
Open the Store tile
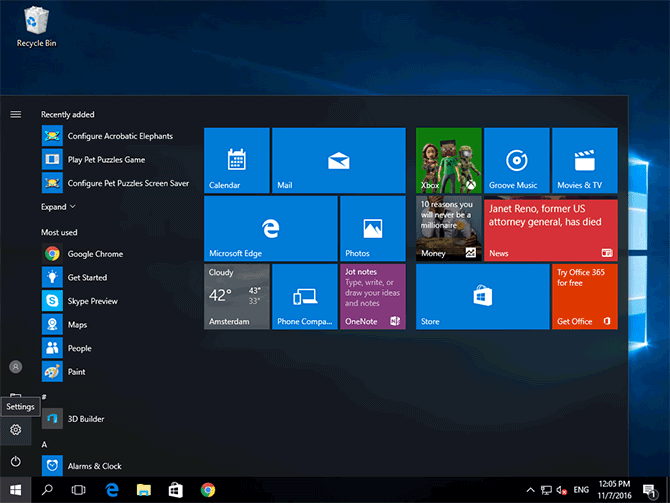tap(482, 297)
